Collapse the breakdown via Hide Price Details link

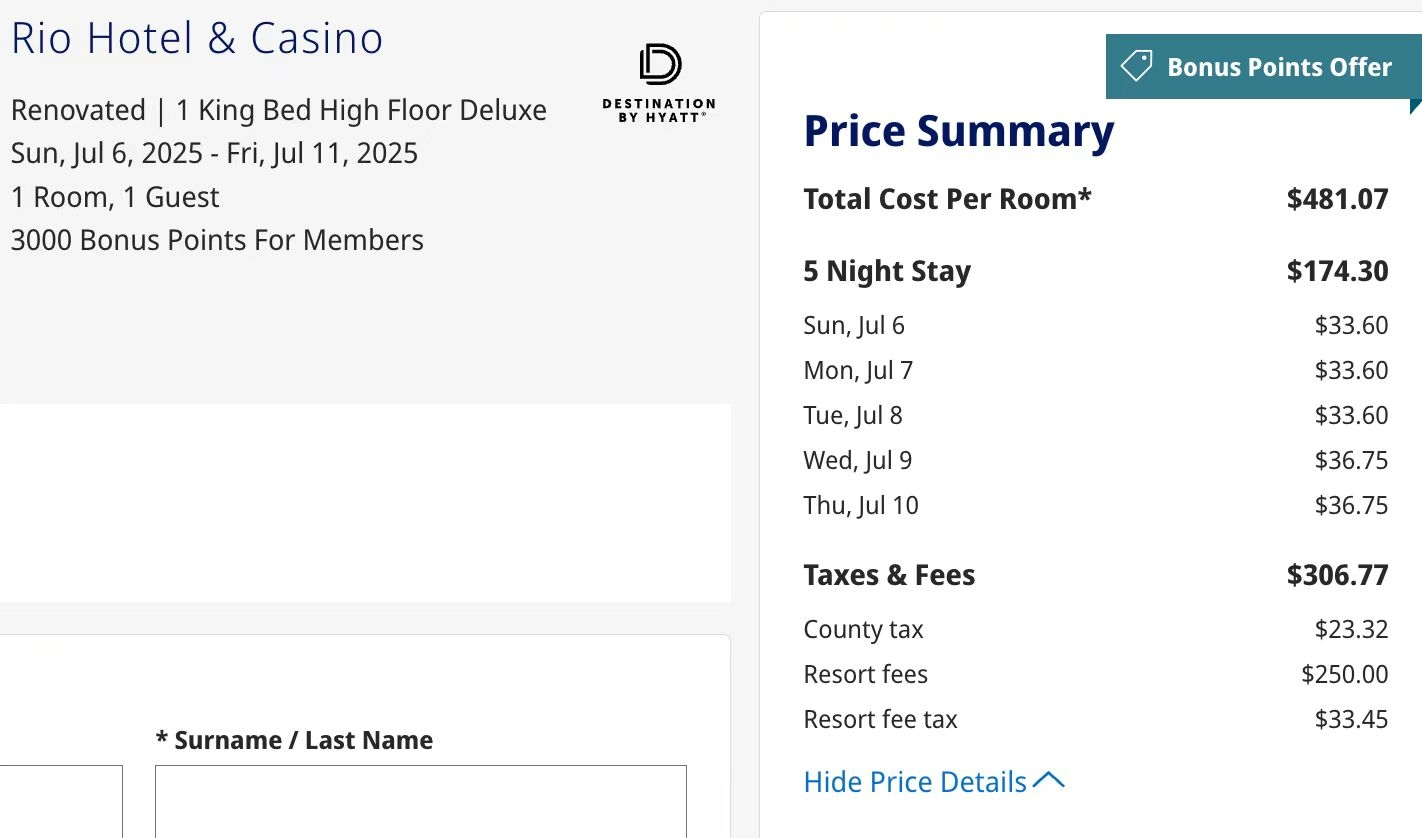(934, 782)
